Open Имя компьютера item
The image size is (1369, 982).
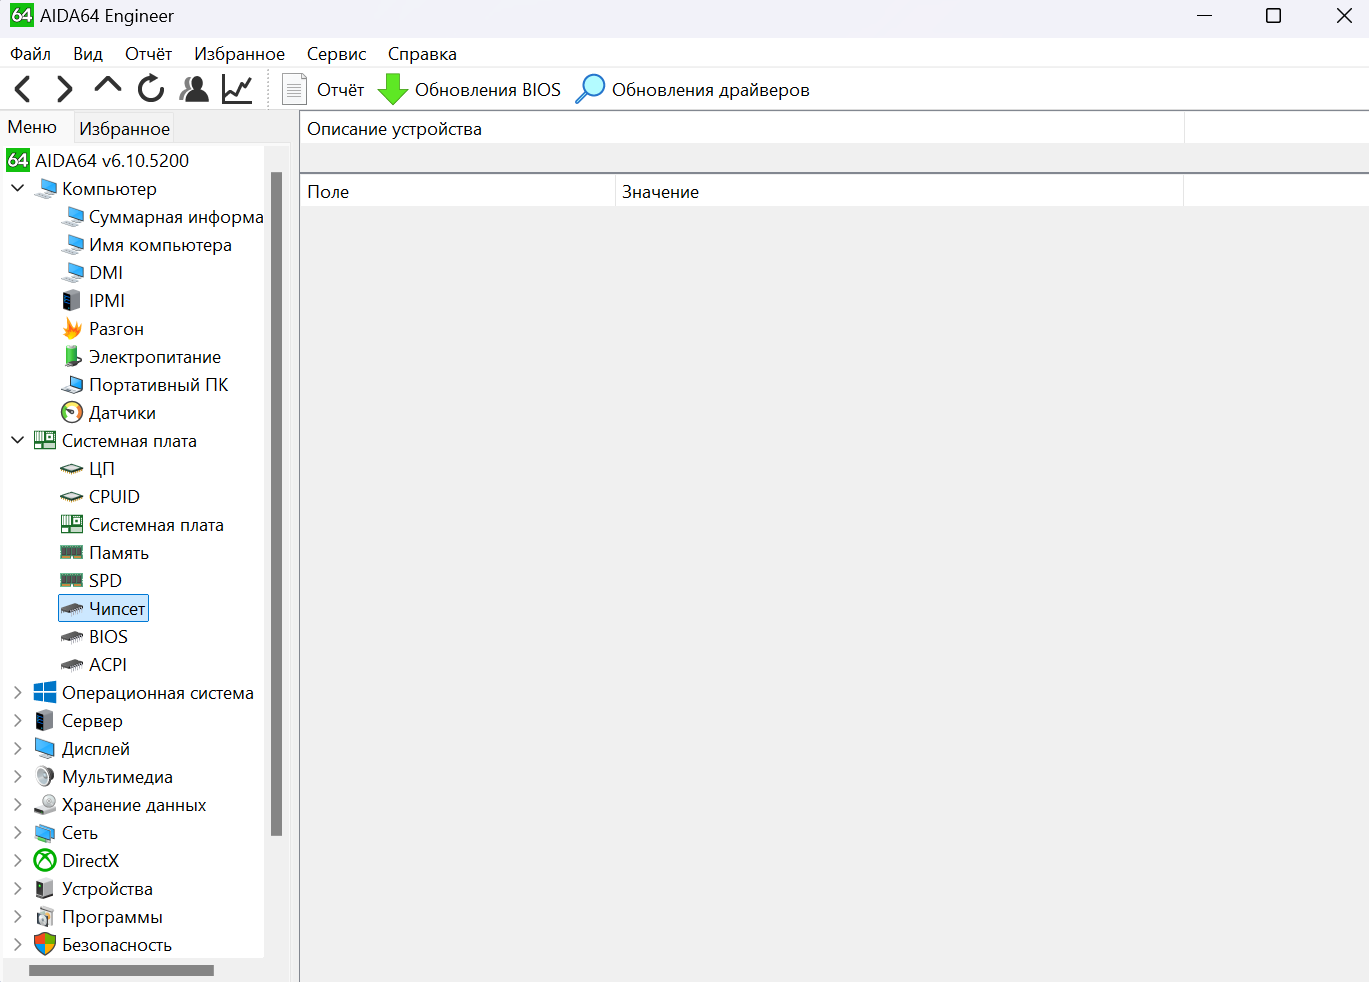tap(147, 245)
